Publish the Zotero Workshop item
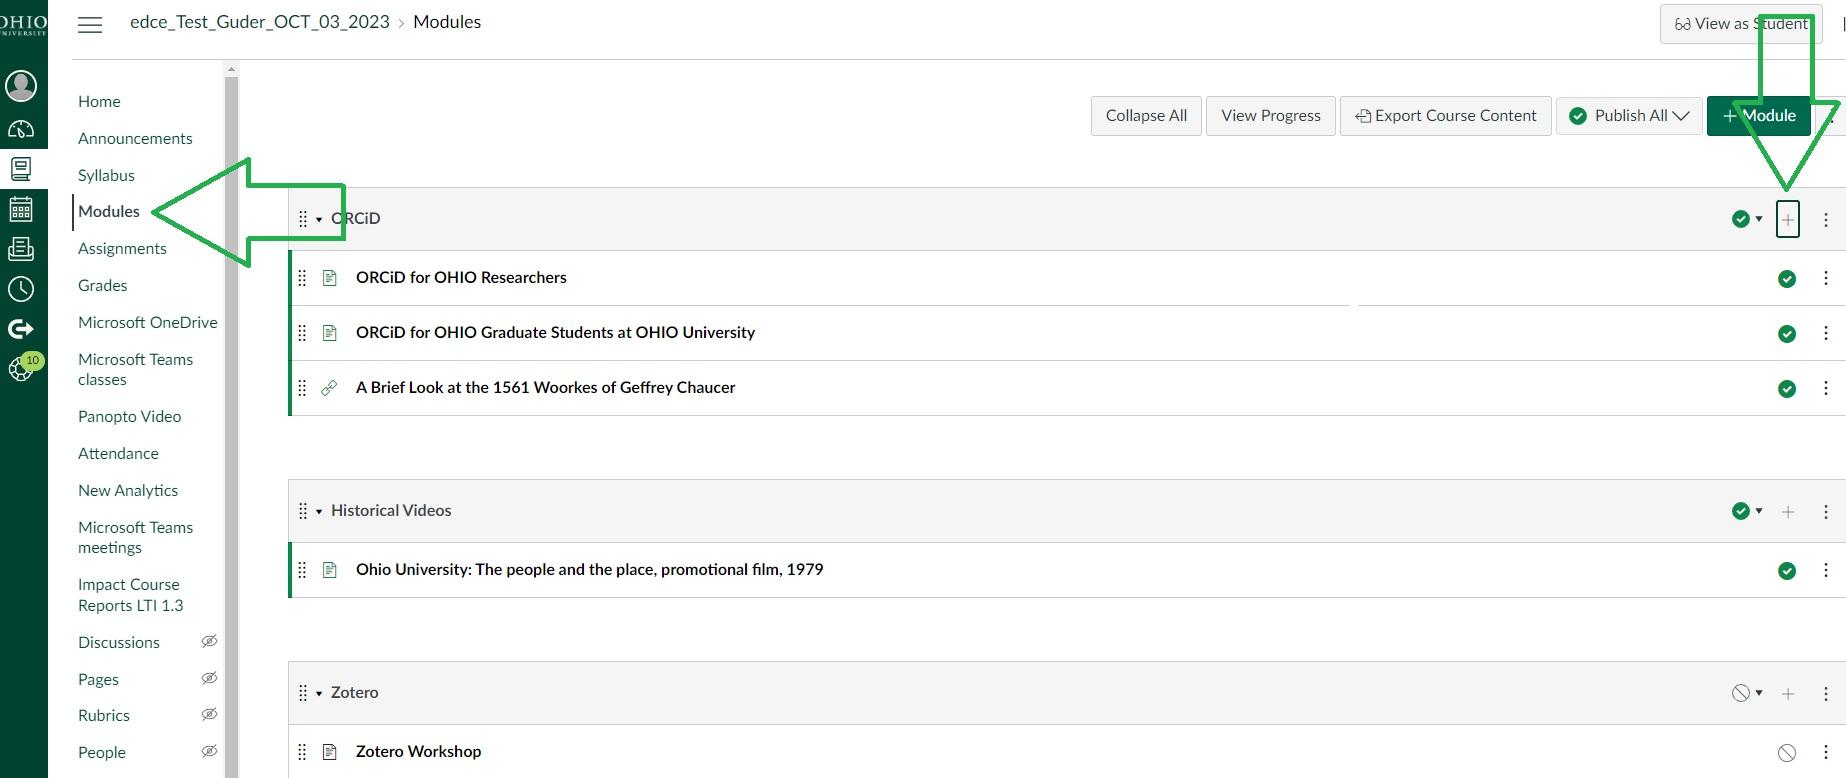The image size is (1846, 778). [x=1787, y=753]
